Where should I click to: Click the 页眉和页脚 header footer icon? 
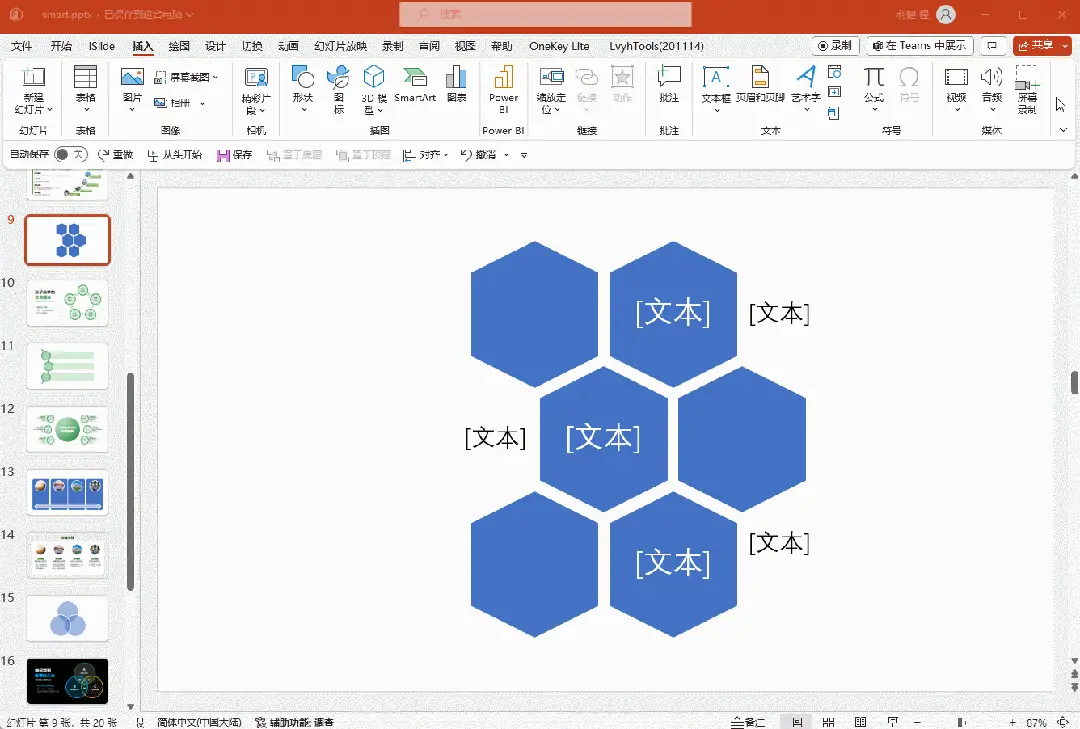tap(759, 84)
